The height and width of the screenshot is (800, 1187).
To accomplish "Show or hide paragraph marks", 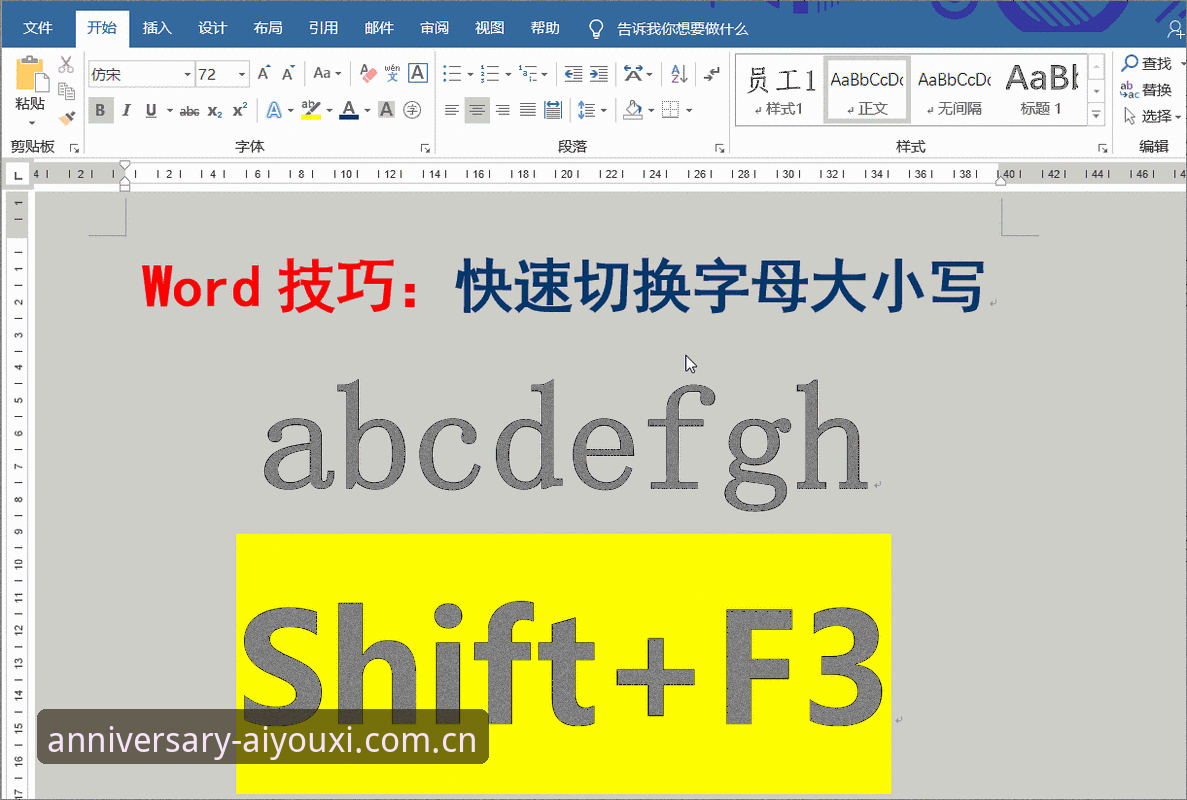I will point(712,74).
